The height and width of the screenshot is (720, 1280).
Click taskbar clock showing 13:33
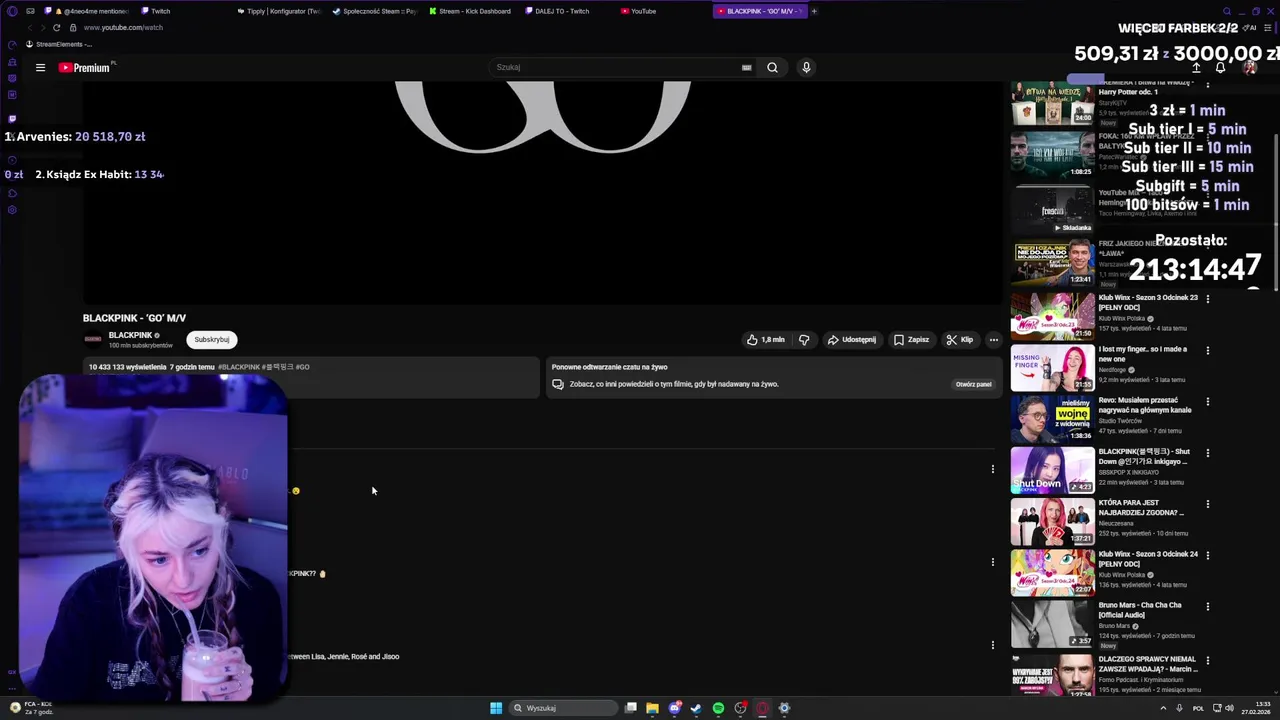tap(1255, 708)
